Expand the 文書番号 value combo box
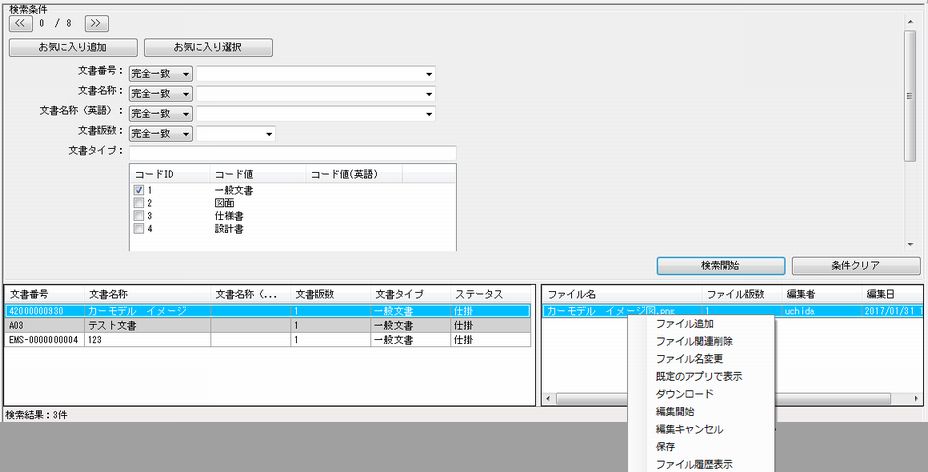Image resolution: width=928 pixels, height=472 pixels. (429, 75)
